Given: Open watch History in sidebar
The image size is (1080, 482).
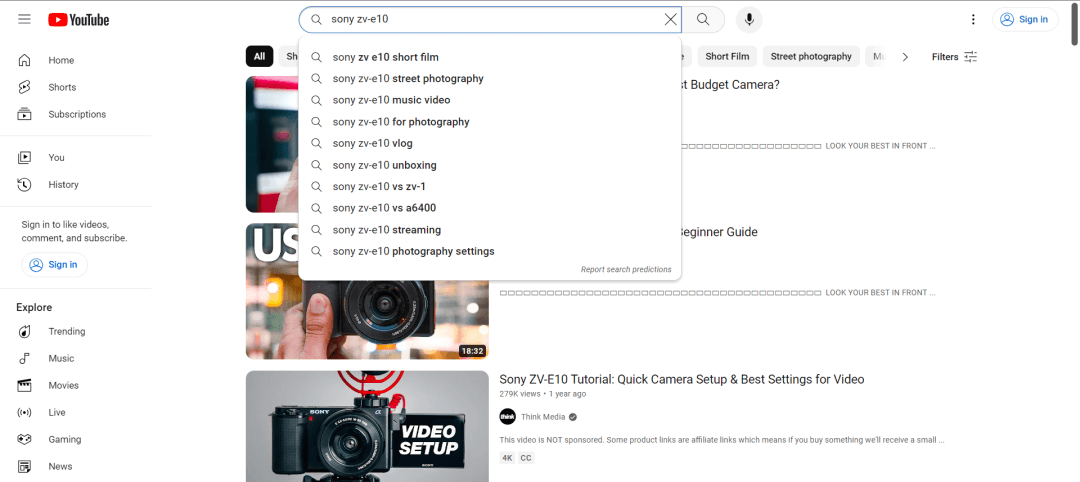Looking at the screenshot, I should 63,184.
